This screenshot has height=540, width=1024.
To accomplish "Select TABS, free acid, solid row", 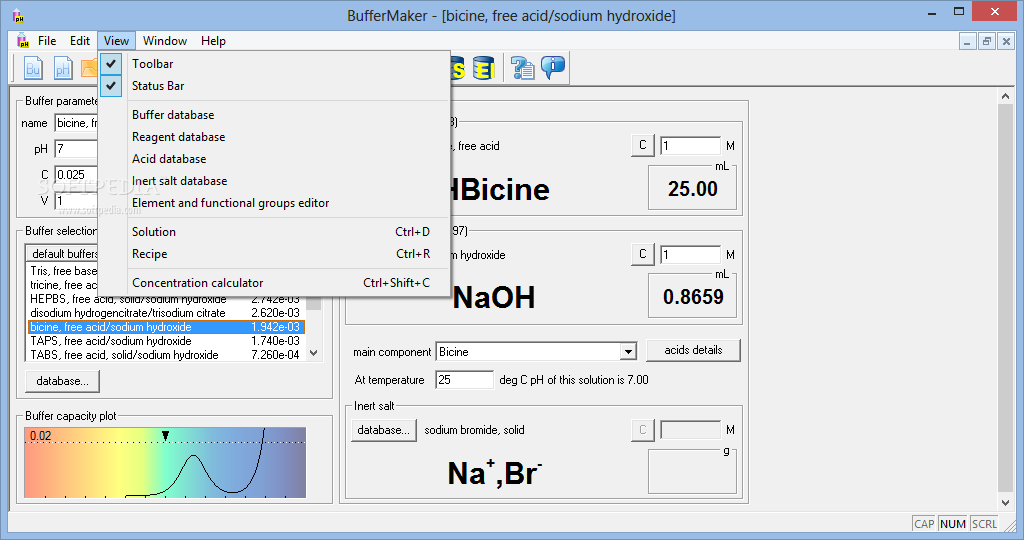I will click(x=166, y=355).
